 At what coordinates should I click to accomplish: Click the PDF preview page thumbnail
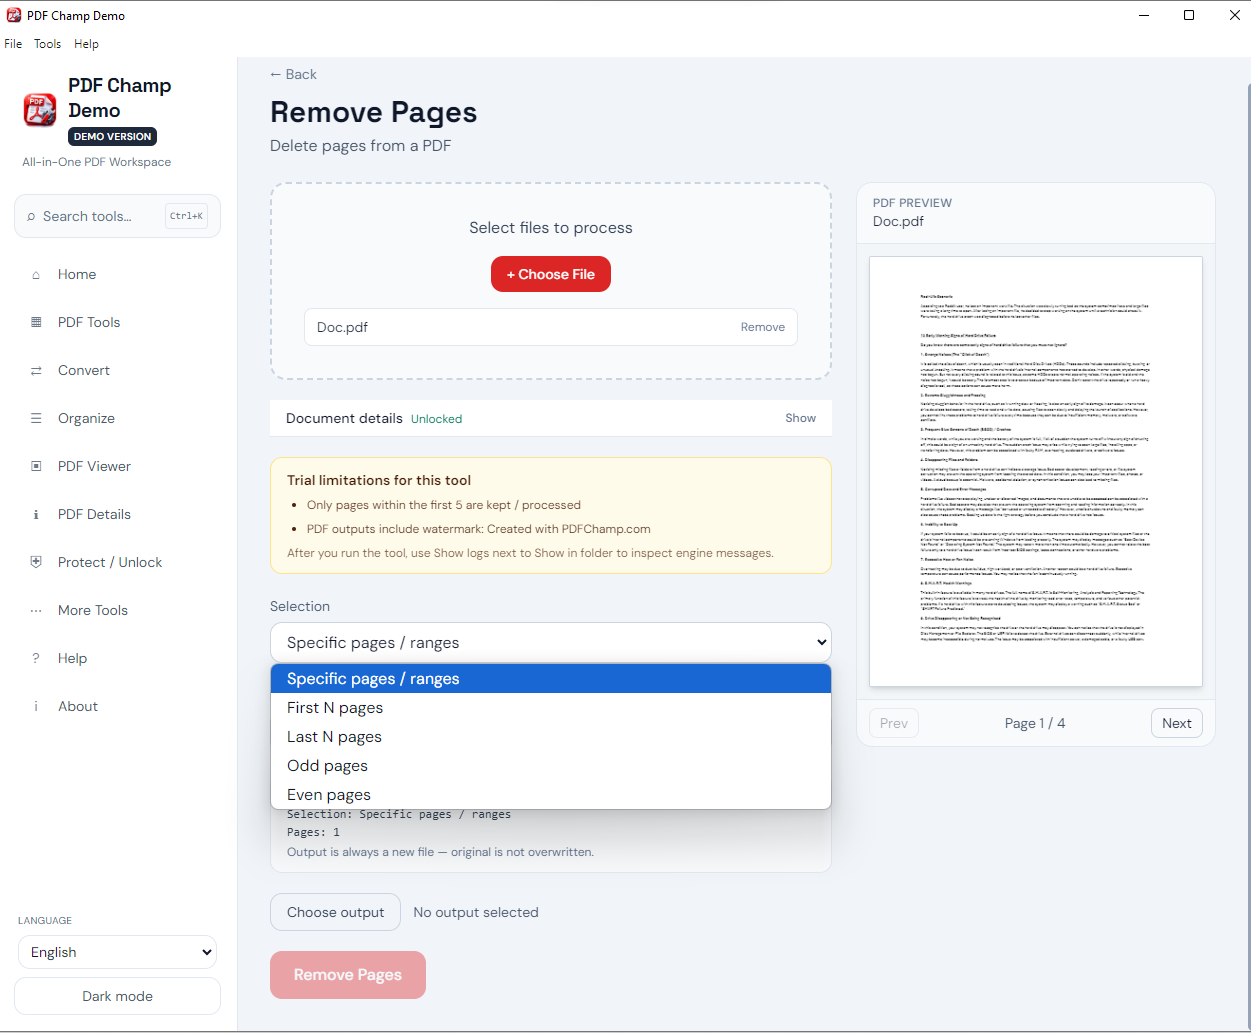pos(1036,472)
